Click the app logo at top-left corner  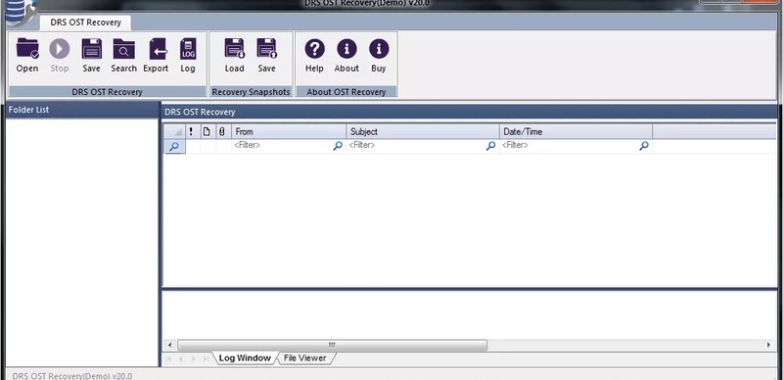click(x=20, y=12)
